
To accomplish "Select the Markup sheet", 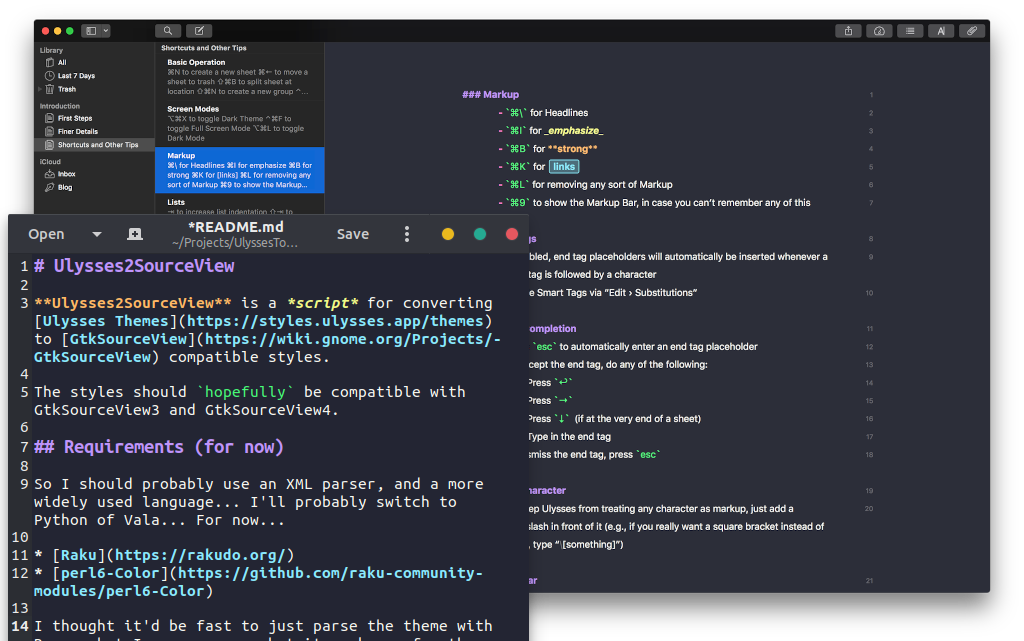I will point(240,170).
